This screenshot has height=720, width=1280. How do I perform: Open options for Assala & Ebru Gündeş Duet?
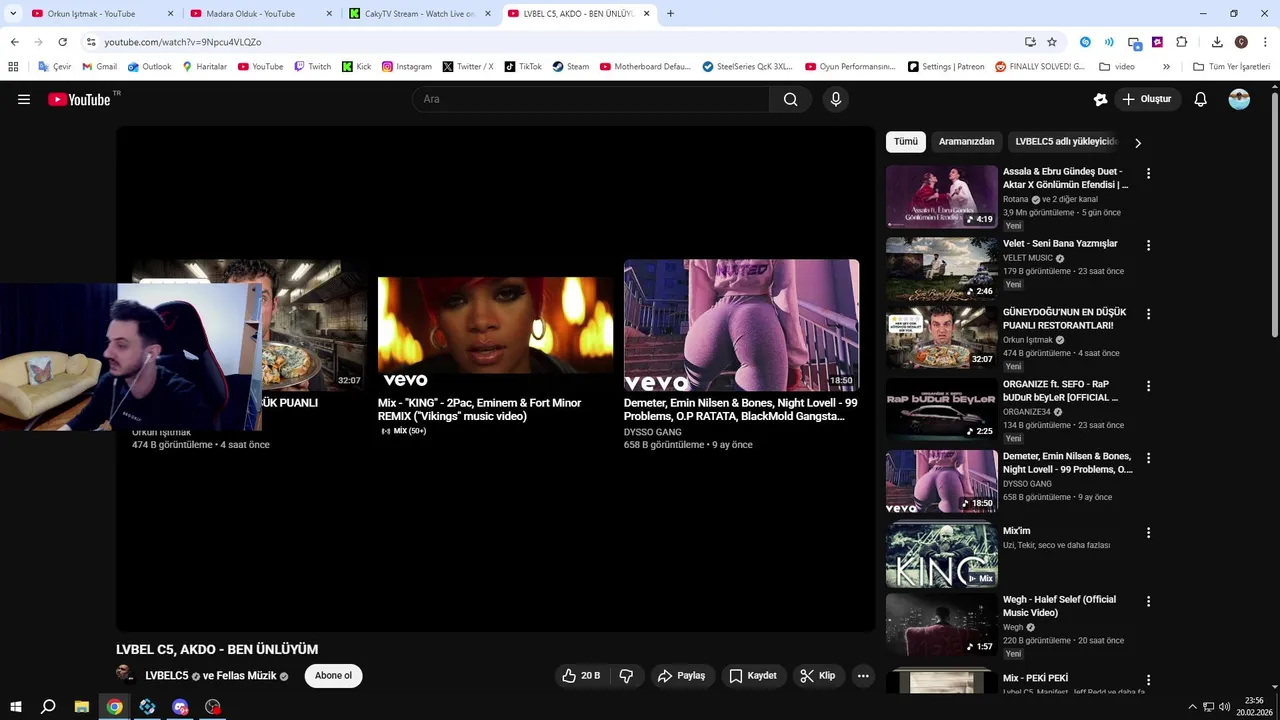pyautogui.click(x=1148, y=173)
